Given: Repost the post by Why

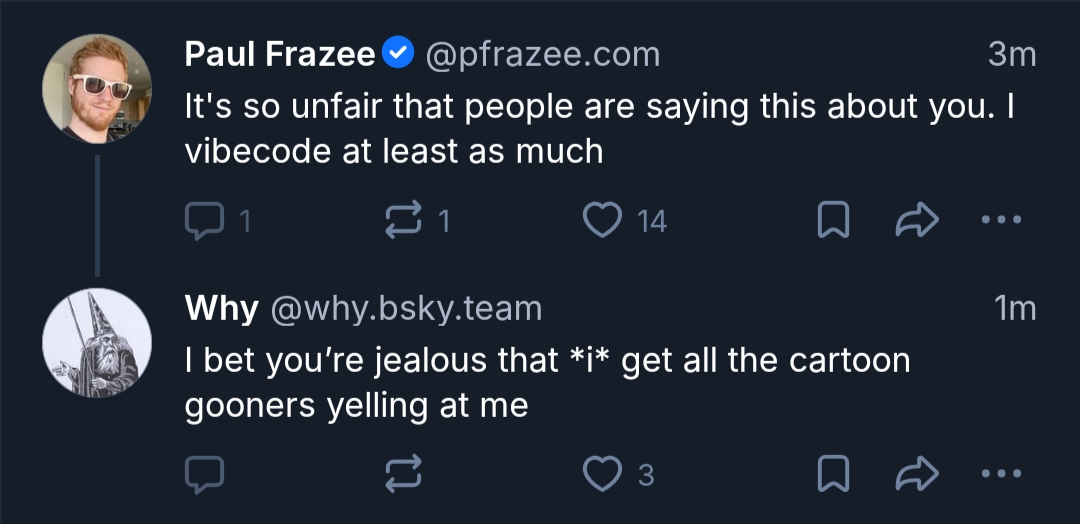Looking at the screenshot, I should [x=405, y=476].
